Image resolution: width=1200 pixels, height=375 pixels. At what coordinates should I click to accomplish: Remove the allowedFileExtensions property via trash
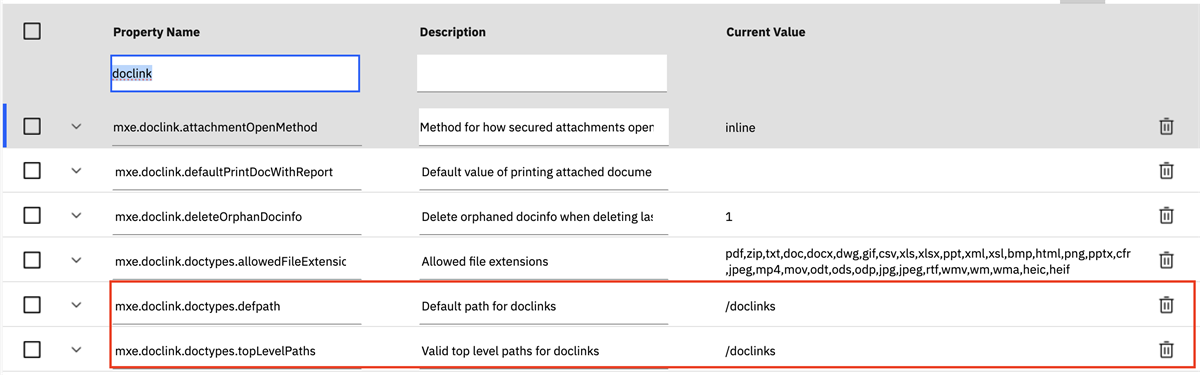(x=1165, y=260)
